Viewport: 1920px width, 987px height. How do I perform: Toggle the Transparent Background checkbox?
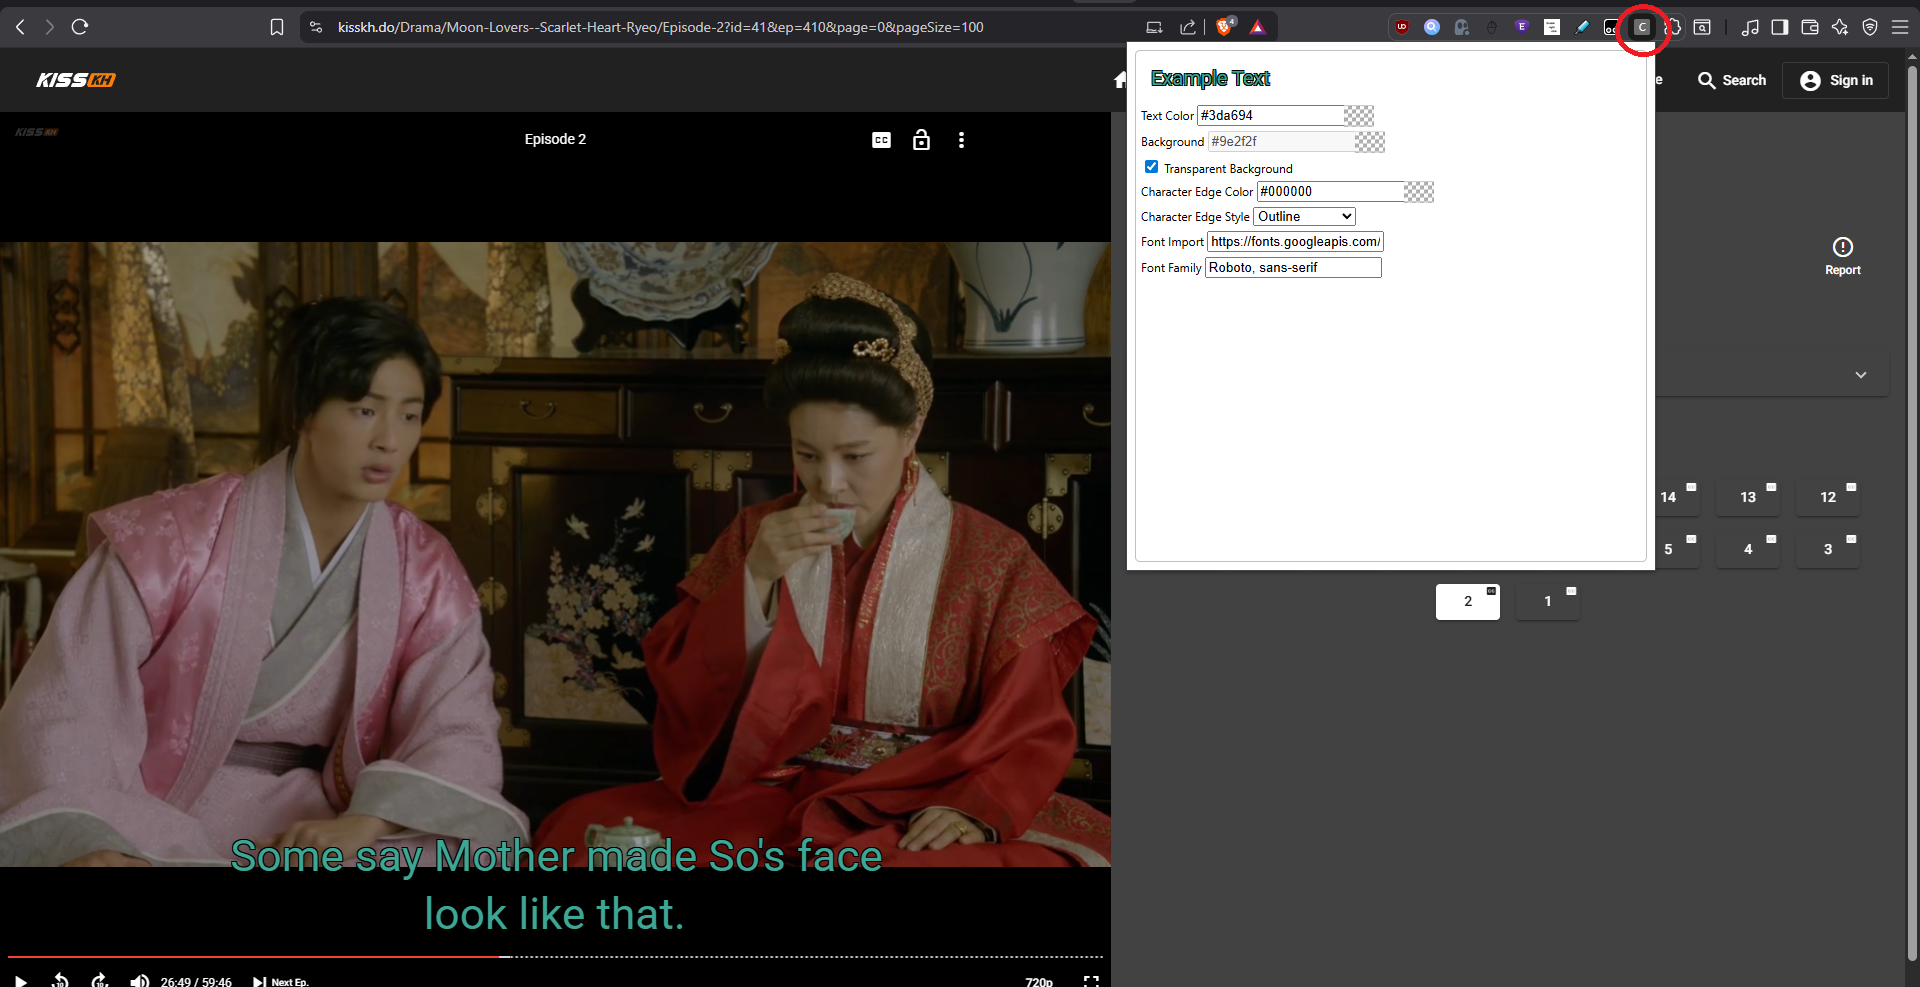(x=1152, y=167)
